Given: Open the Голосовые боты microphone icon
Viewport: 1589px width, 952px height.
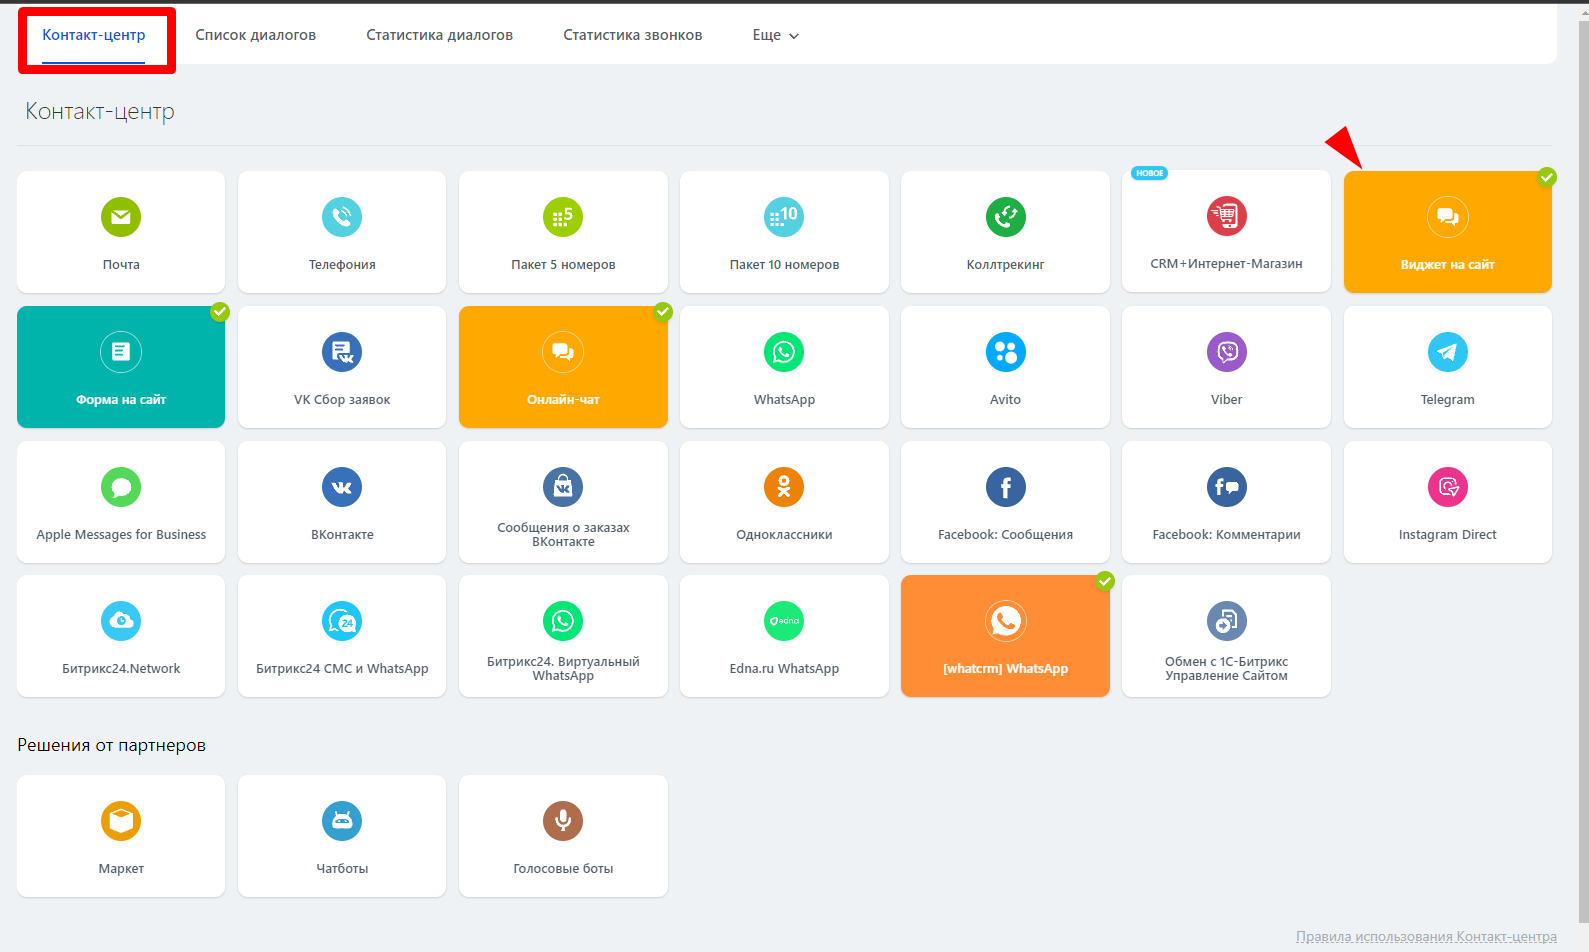Looking at the screenshot, I should (x=563, y=821).
